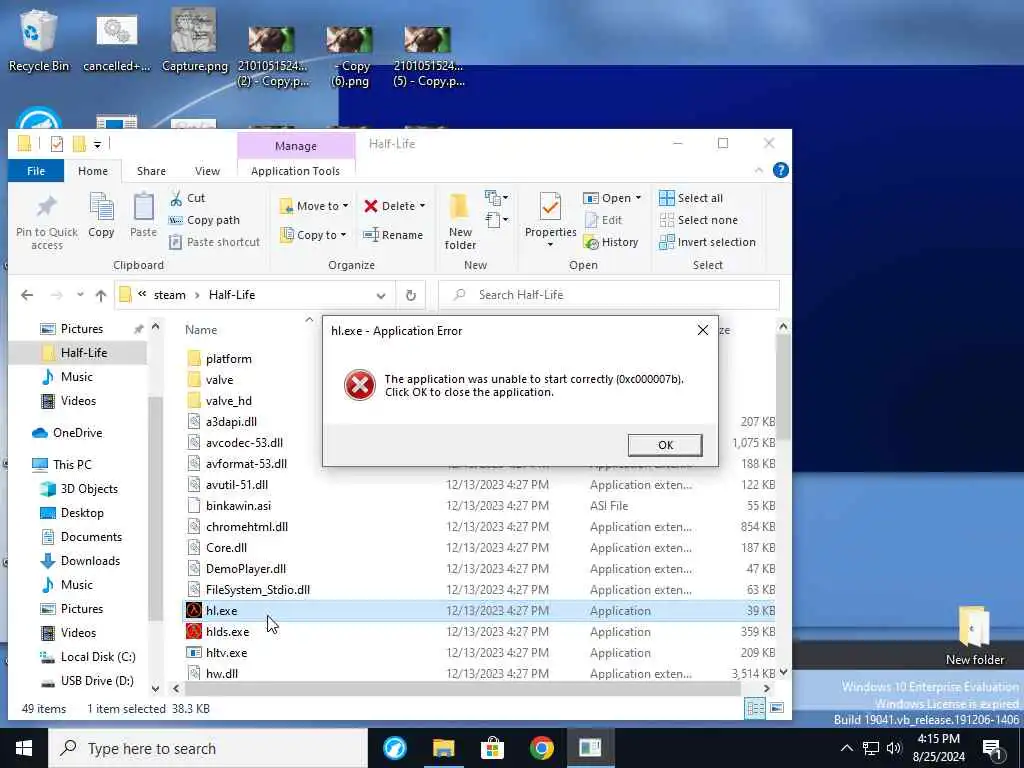The height and width of the screenshot is (768, 1024).
Task: Go back with the back arrow
Action: point(27,295)
